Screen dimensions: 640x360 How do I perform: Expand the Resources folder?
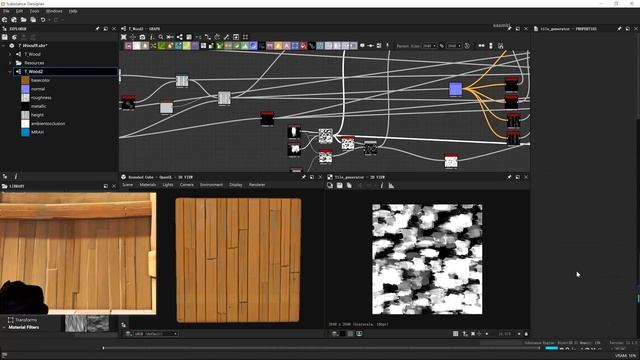tap(10, 63)
